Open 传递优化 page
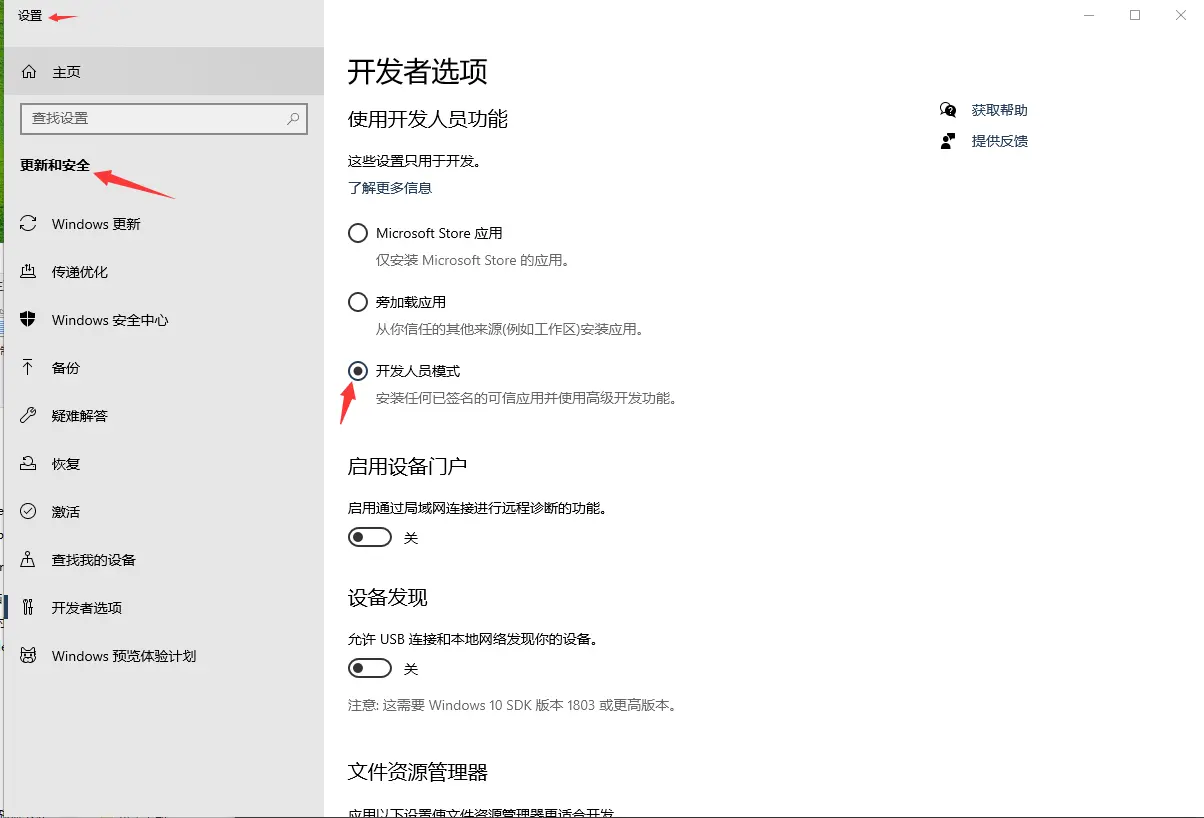The height and width of the screenshot is (818, 1204). pos(164,272)
